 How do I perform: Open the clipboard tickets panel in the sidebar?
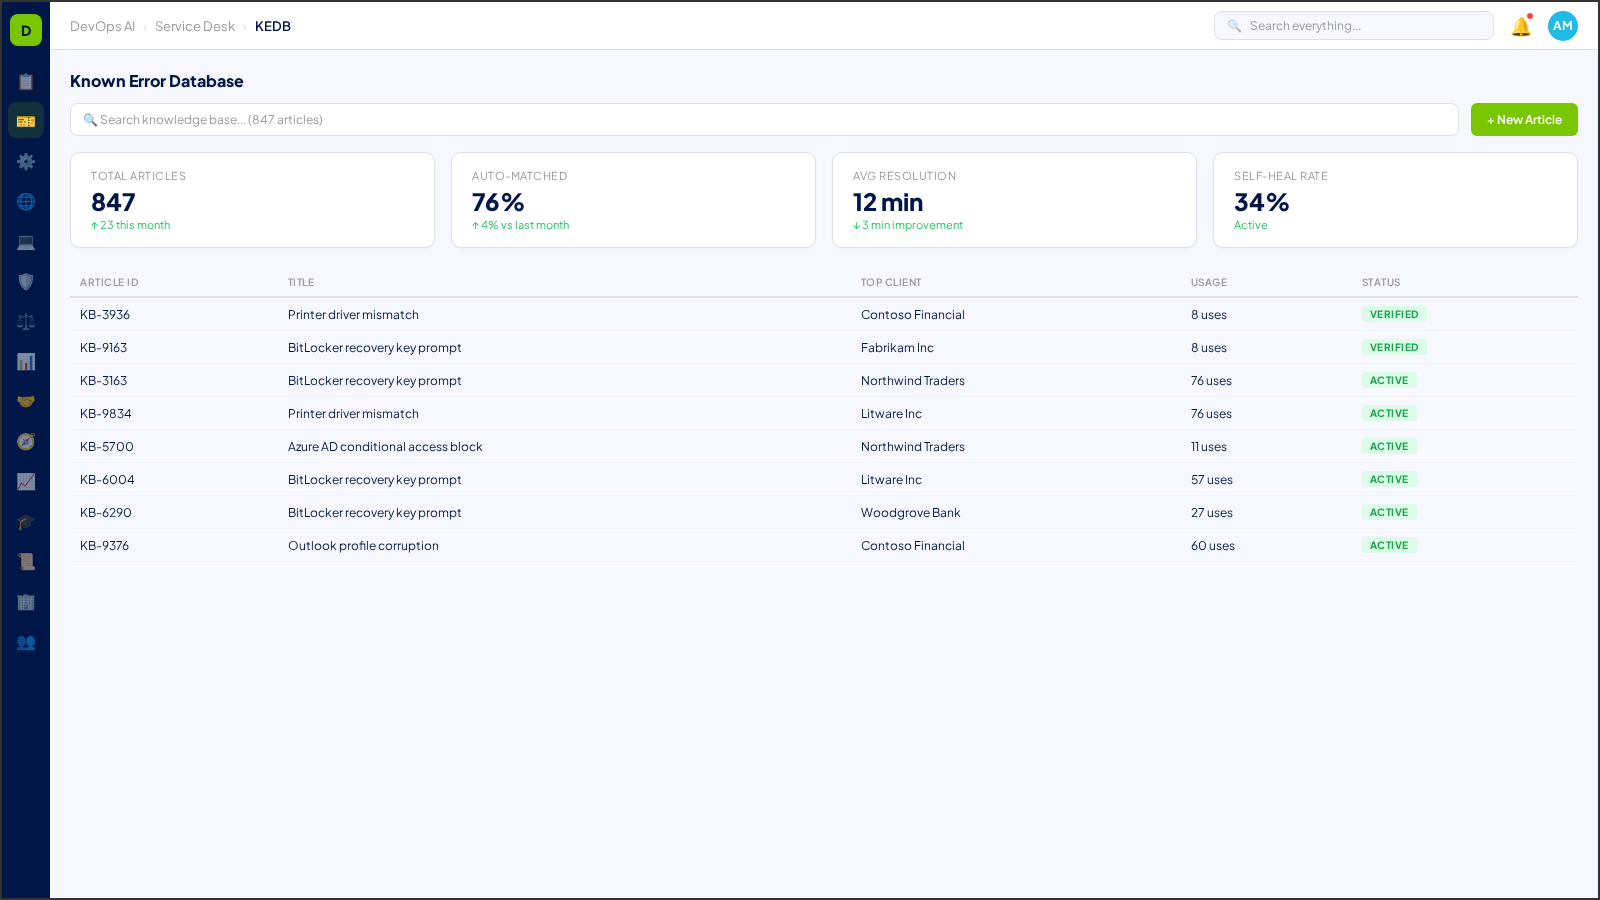click(x=26, y=81)
